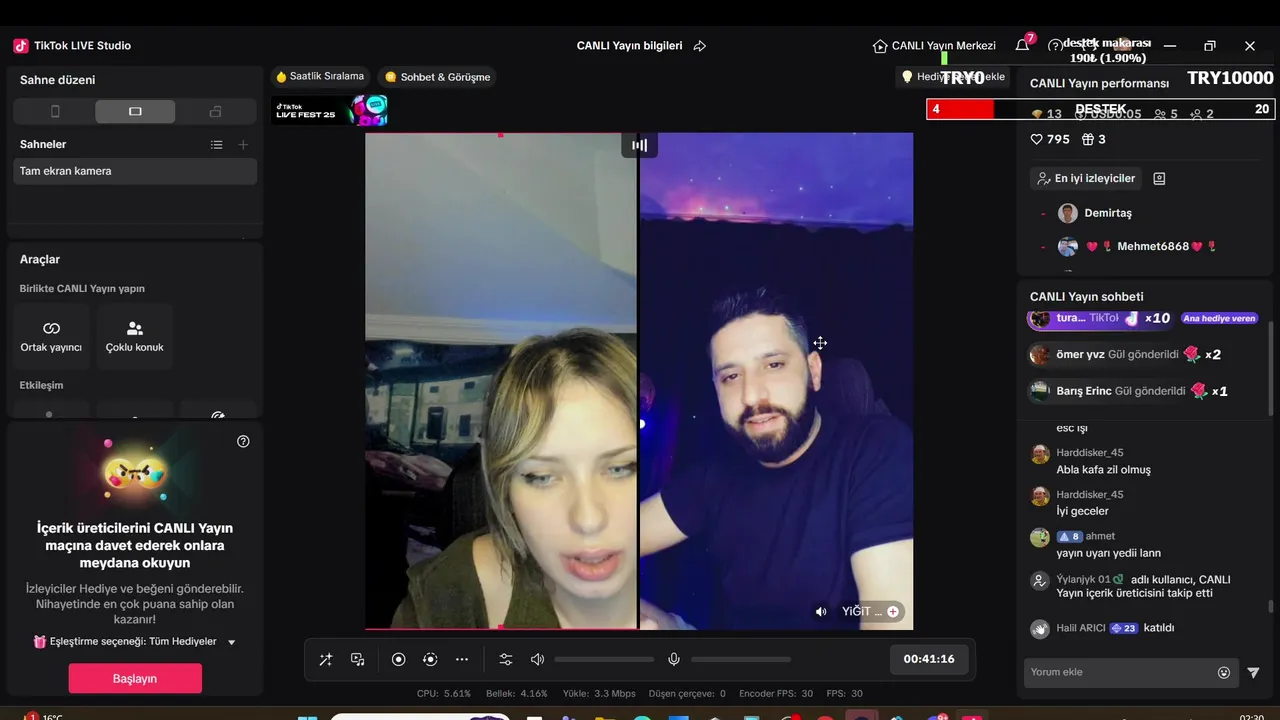Viewport: 1280px width, 720px height.
Task: Adjust the microphone level slider
Action: [741, 659]
